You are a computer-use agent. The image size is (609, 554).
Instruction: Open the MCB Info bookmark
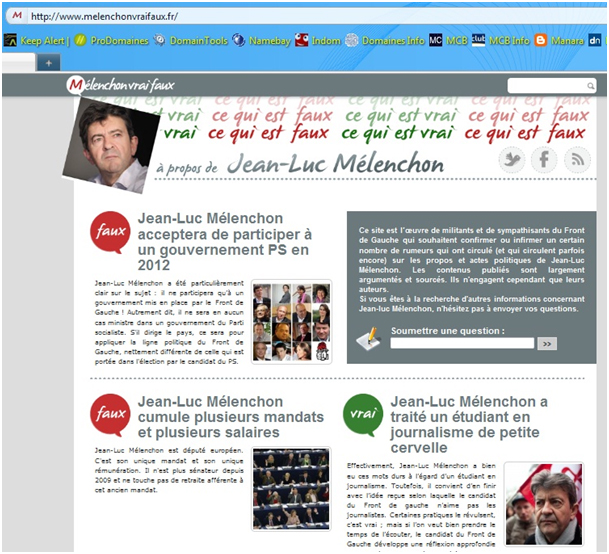509,40
